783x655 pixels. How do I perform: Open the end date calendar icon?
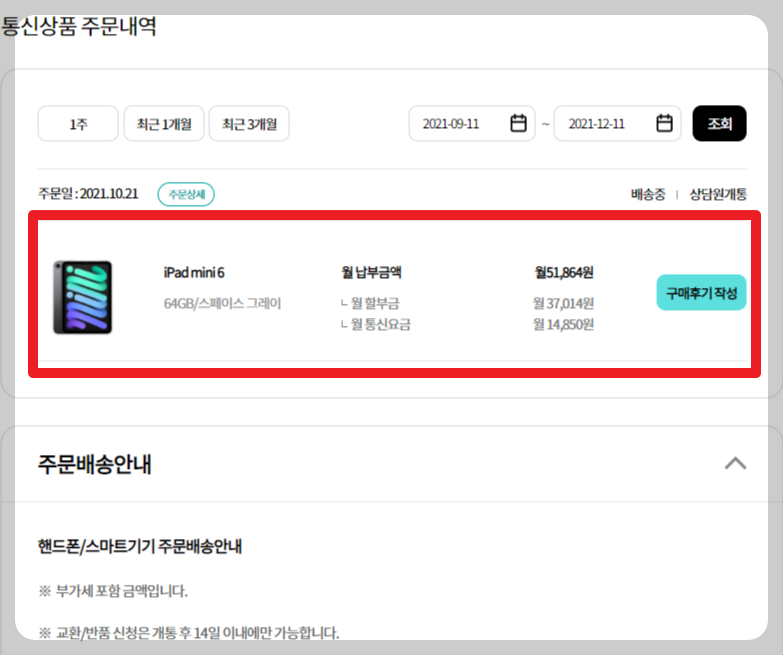(664, 123)
